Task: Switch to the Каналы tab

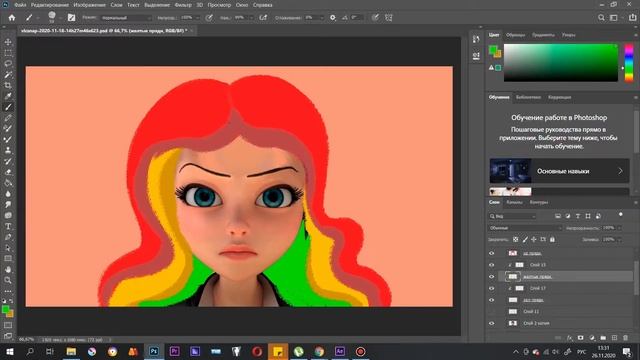Action: coord(514,202)
